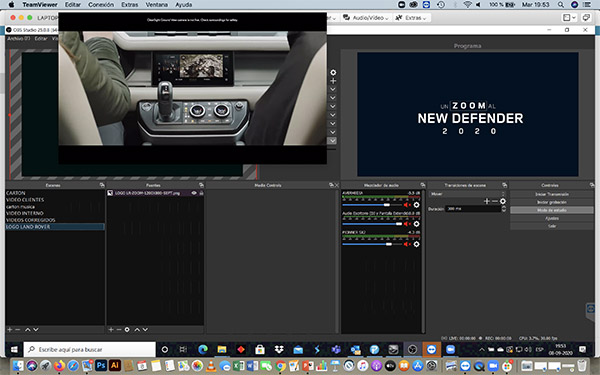Open settings gear for Audio Escritorio channel
600x375 pixels.
click(x=416, y=224)
